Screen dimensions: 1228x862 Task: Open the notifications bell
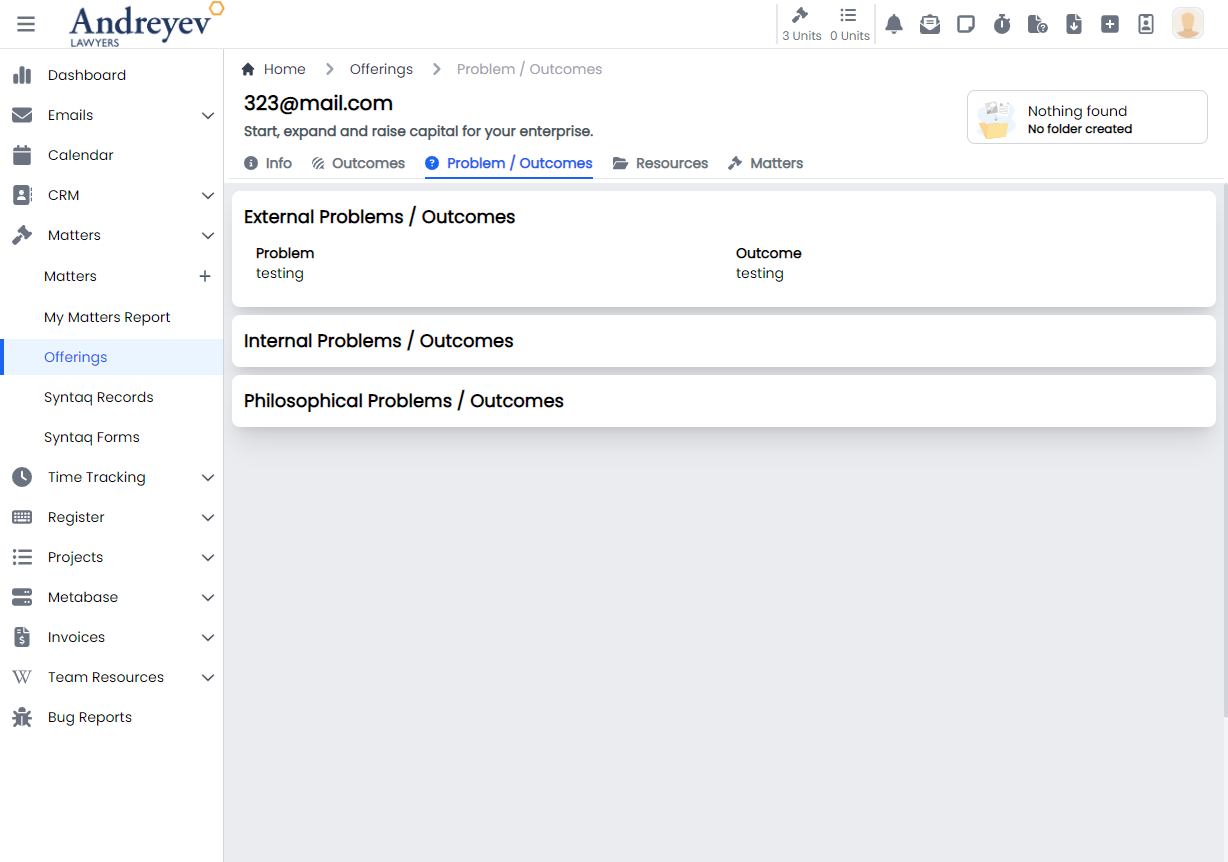pyautogui.click(x=894, y=24)
